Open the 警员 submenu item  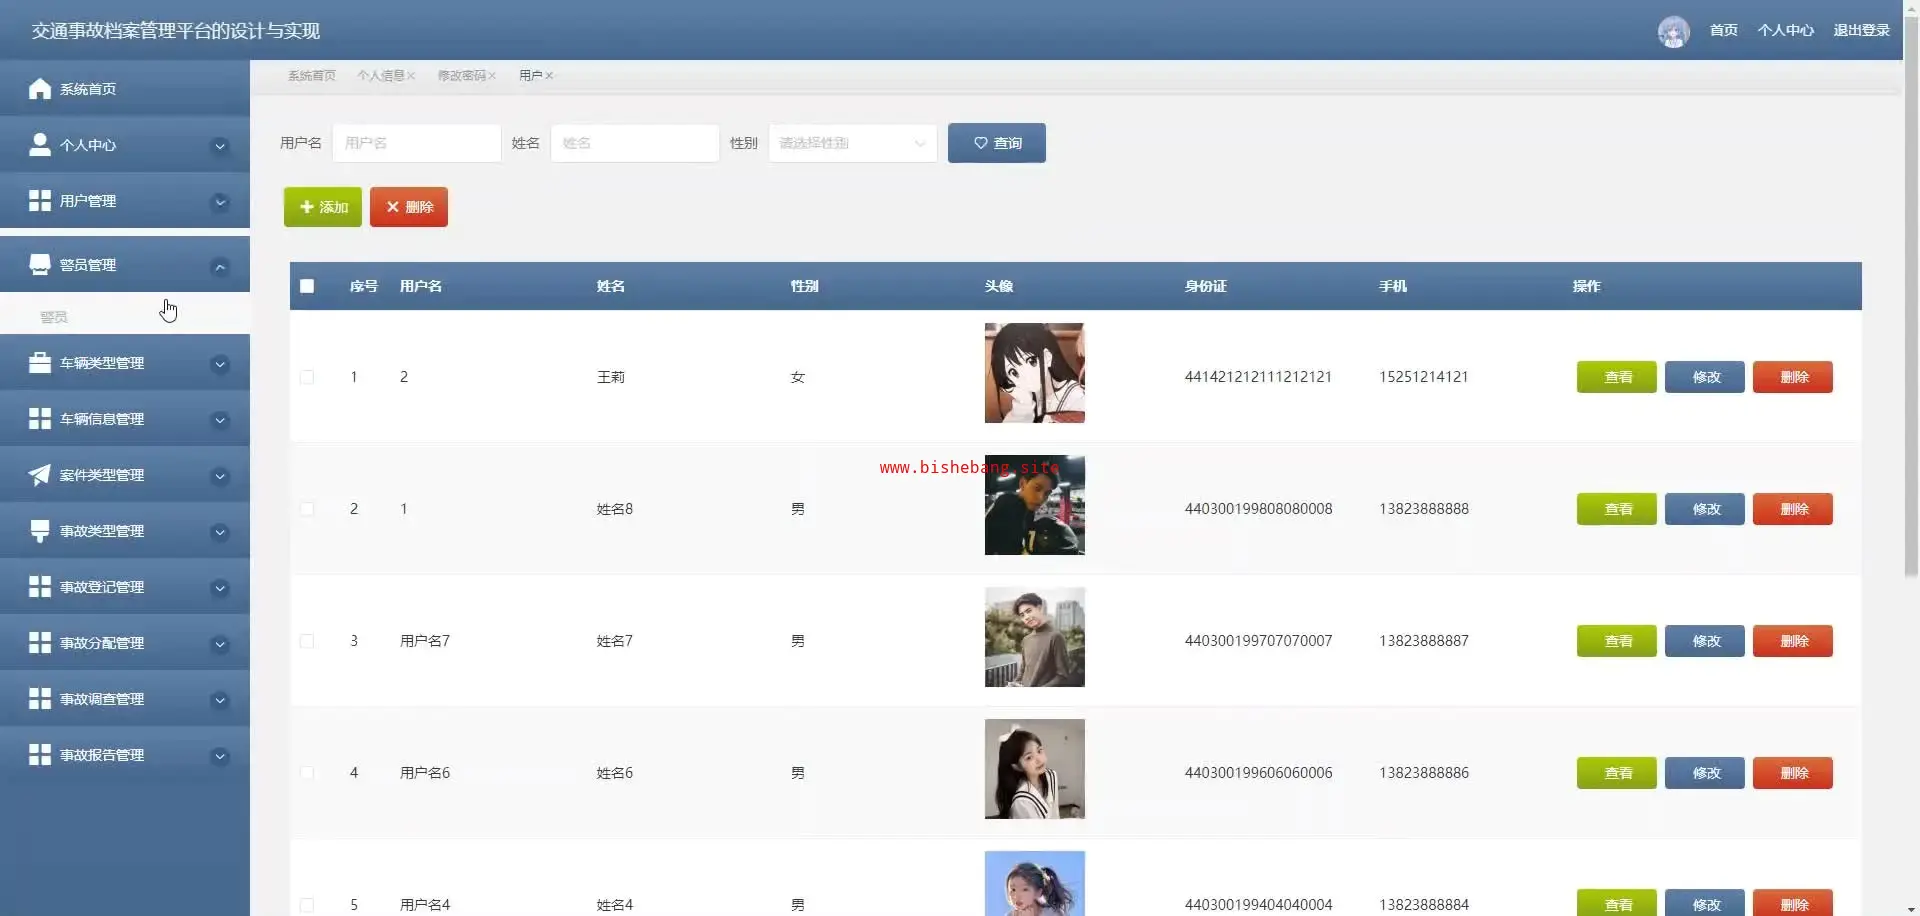click(54, 317)
